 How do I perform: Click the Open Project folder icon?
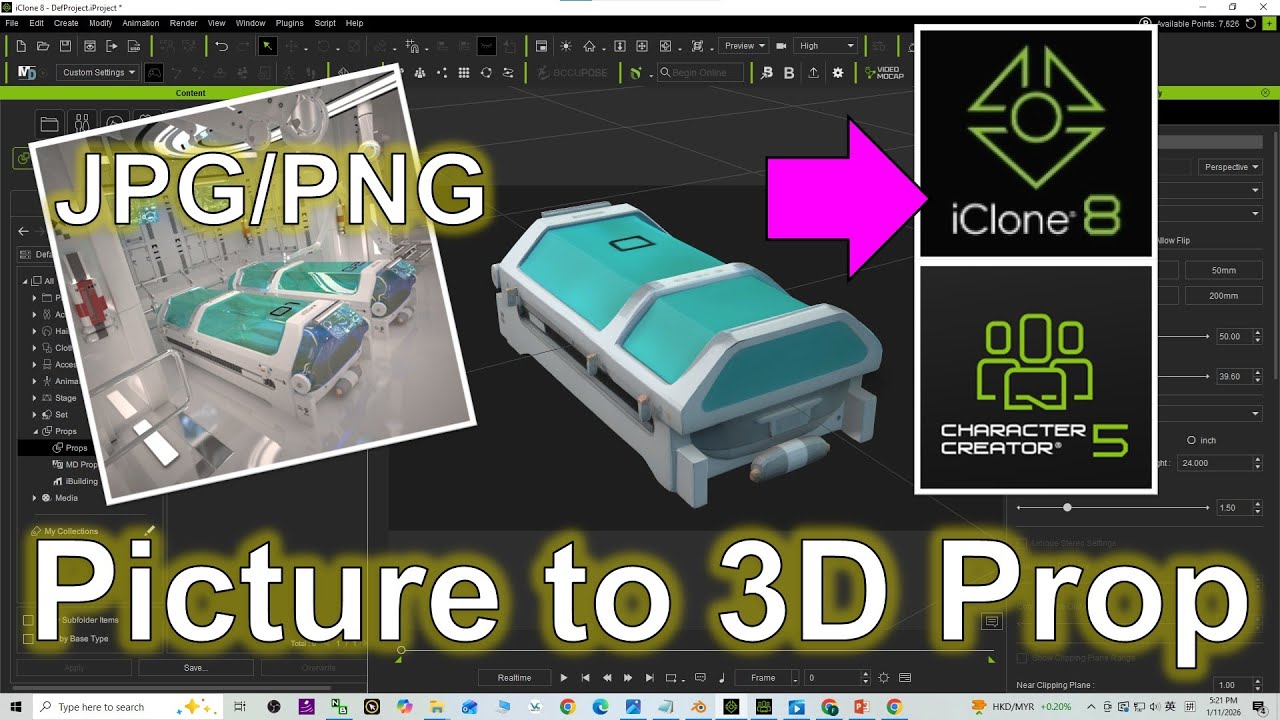pyautogui.click(x=43, y=46)
